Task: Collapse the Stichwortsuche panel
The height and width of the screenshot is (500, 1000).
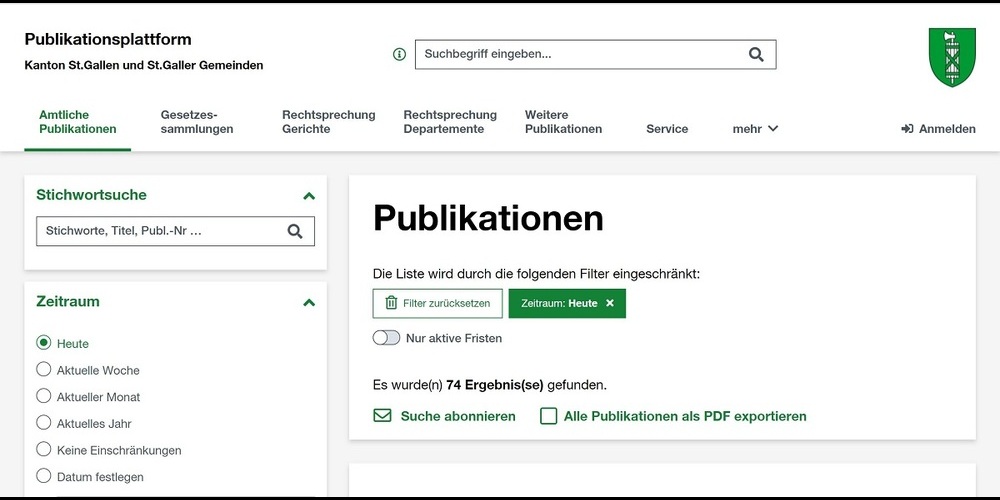Action: click(x=309, y=196)
